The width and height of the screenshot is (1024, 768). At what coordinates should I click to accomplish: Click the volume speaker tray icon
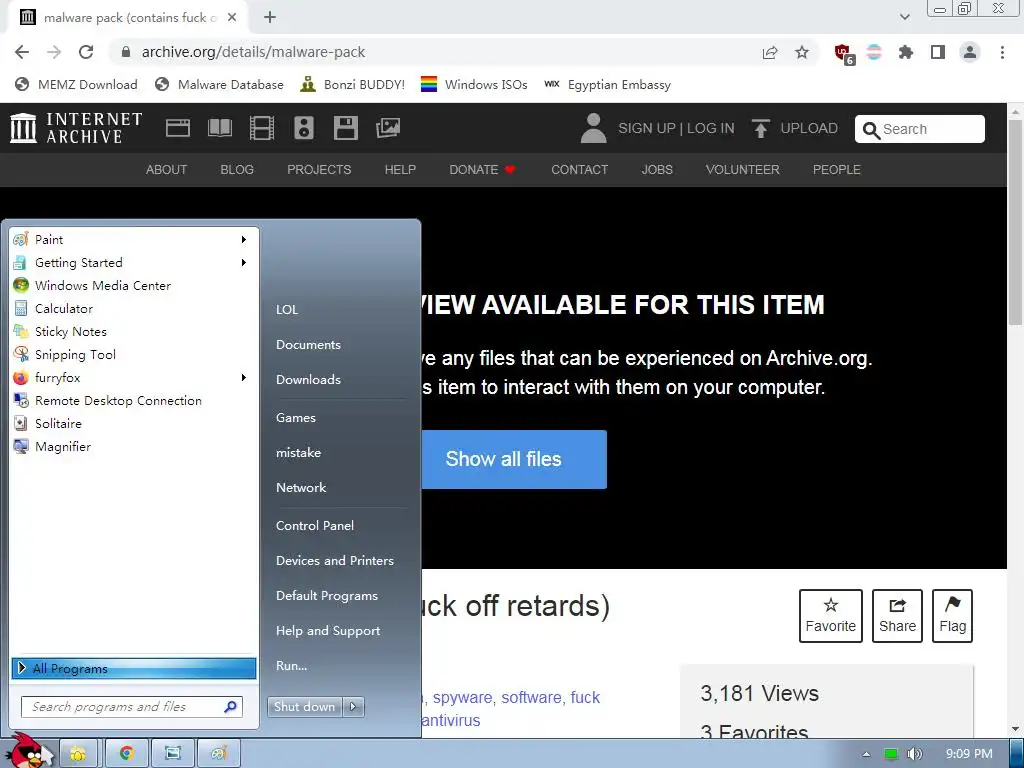914,754
